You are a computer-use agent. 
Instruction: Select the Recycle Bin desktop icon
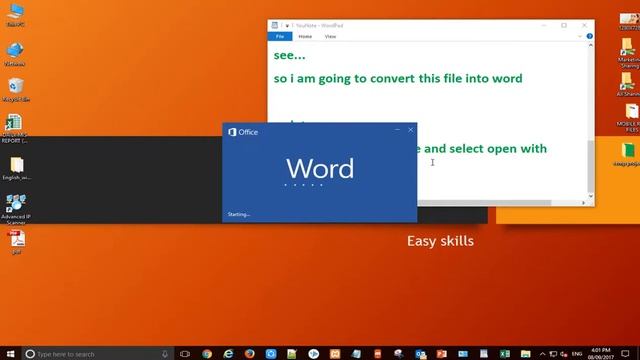[16, 90]
